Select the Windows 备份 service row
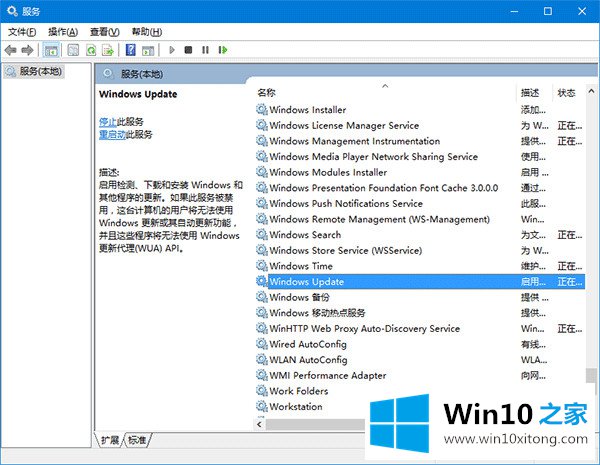600x465 pixels. click(420, 297)
